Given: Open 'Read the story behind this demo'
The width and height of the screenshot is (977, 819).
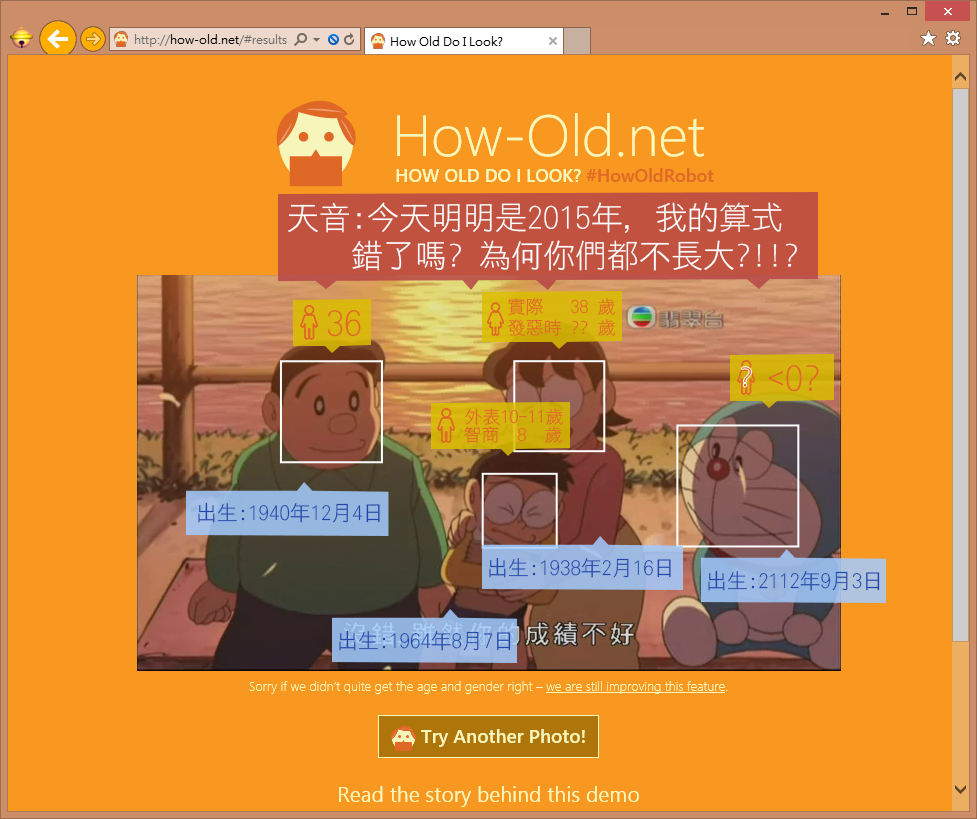Looking at the screenshot, I should click(x=488, y=795).
